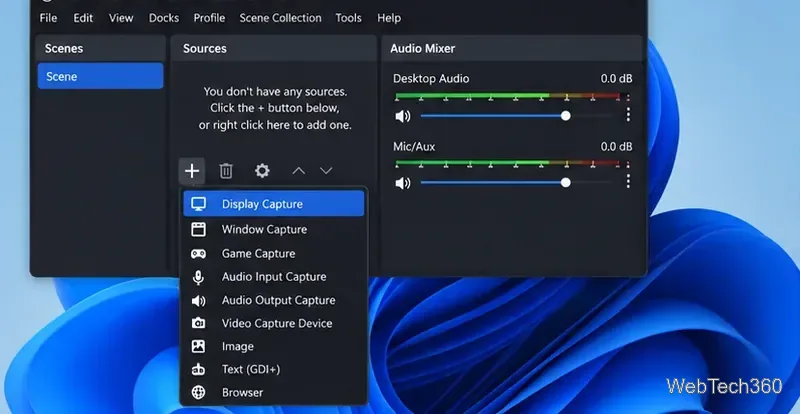800x414 pixels.
Task: Open source properties gear icon
Action: (x=262, y=171)
